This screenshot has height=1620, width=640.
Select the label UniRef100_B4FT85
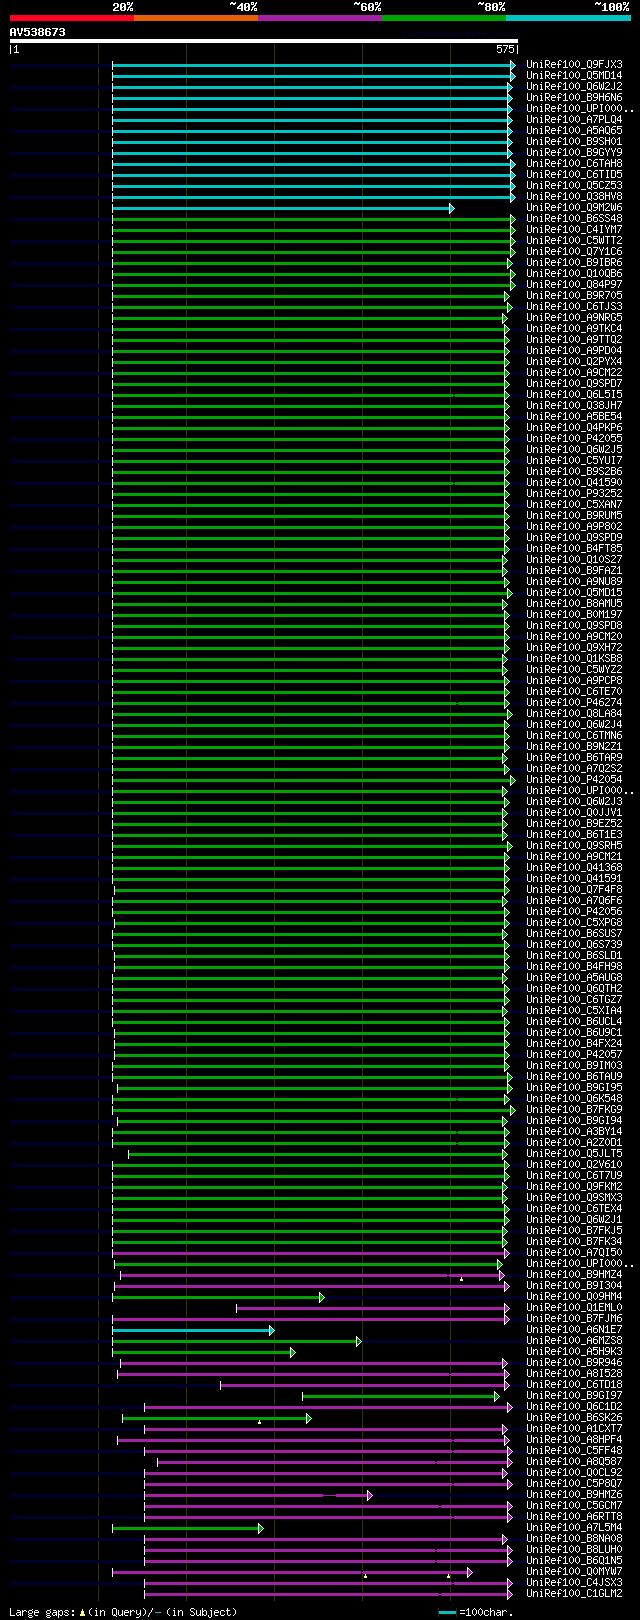pyautogui.click(x=574, y=549)
